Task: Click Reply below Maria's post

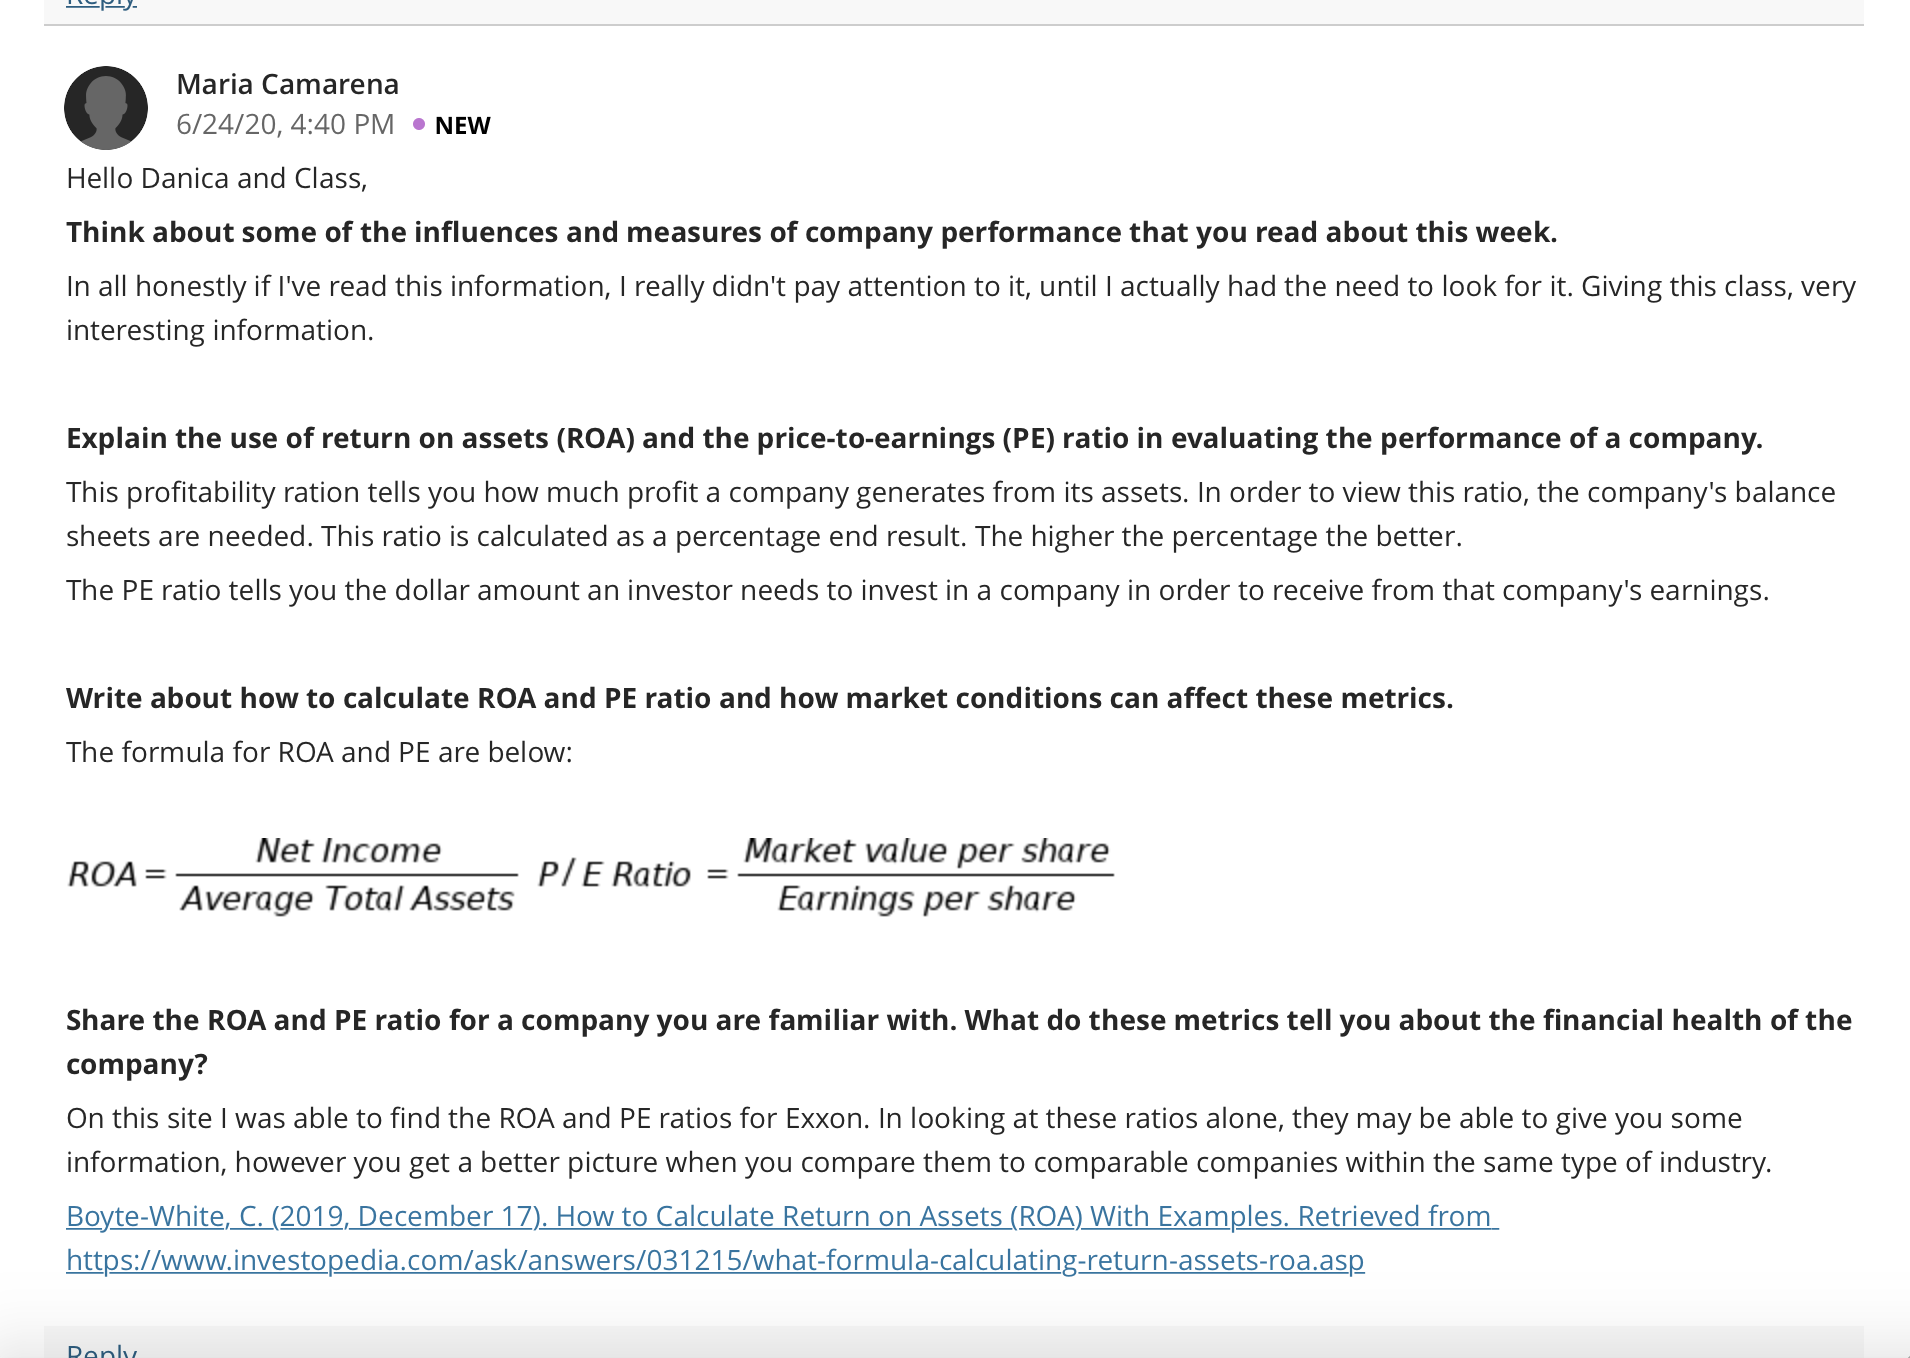Action: point(101,1350)
